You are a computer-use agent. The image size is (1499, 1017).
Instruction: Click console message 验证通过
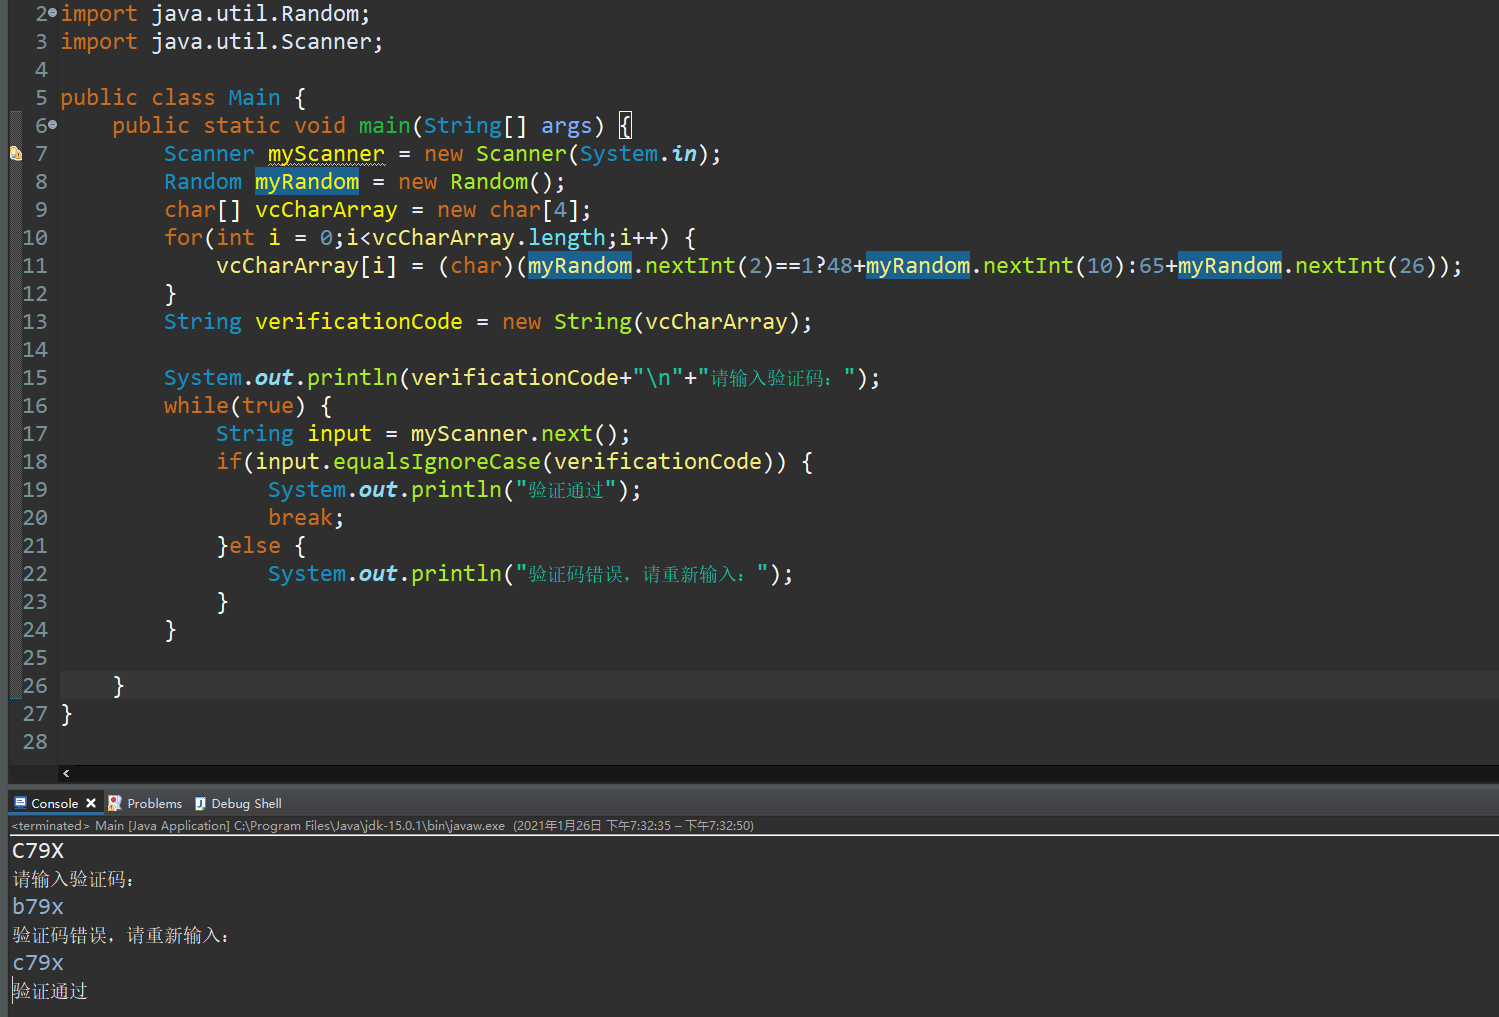click(50, 991)
